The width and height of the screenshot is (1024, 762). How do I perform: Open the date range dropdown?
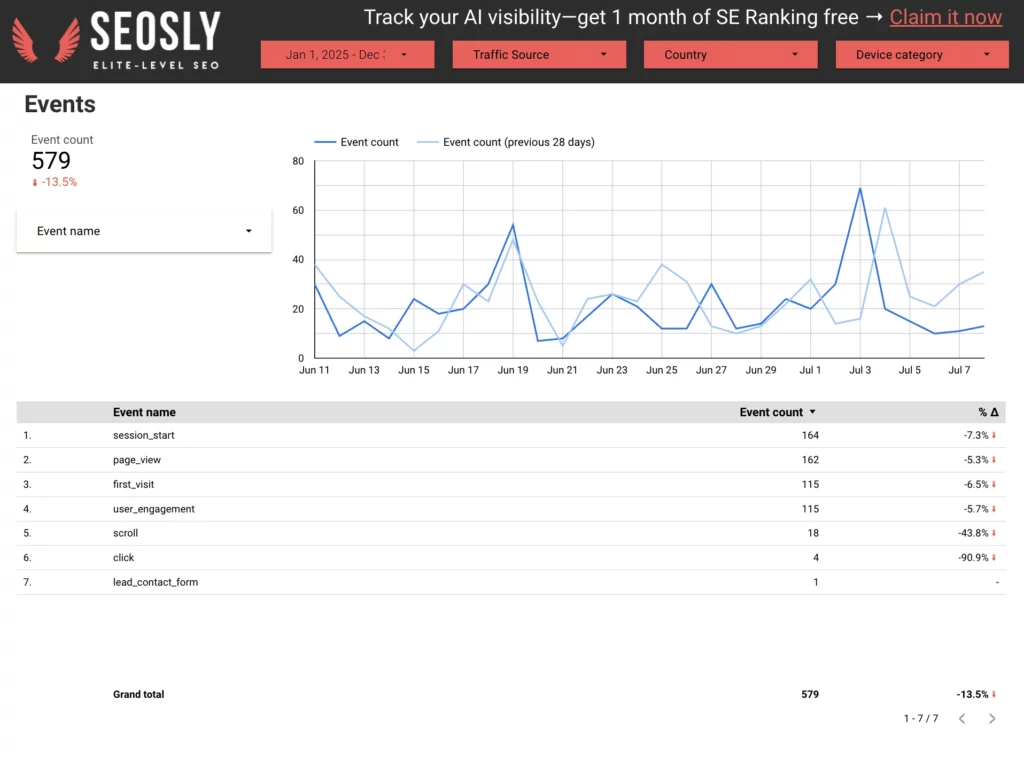click(x=347, y=55)
